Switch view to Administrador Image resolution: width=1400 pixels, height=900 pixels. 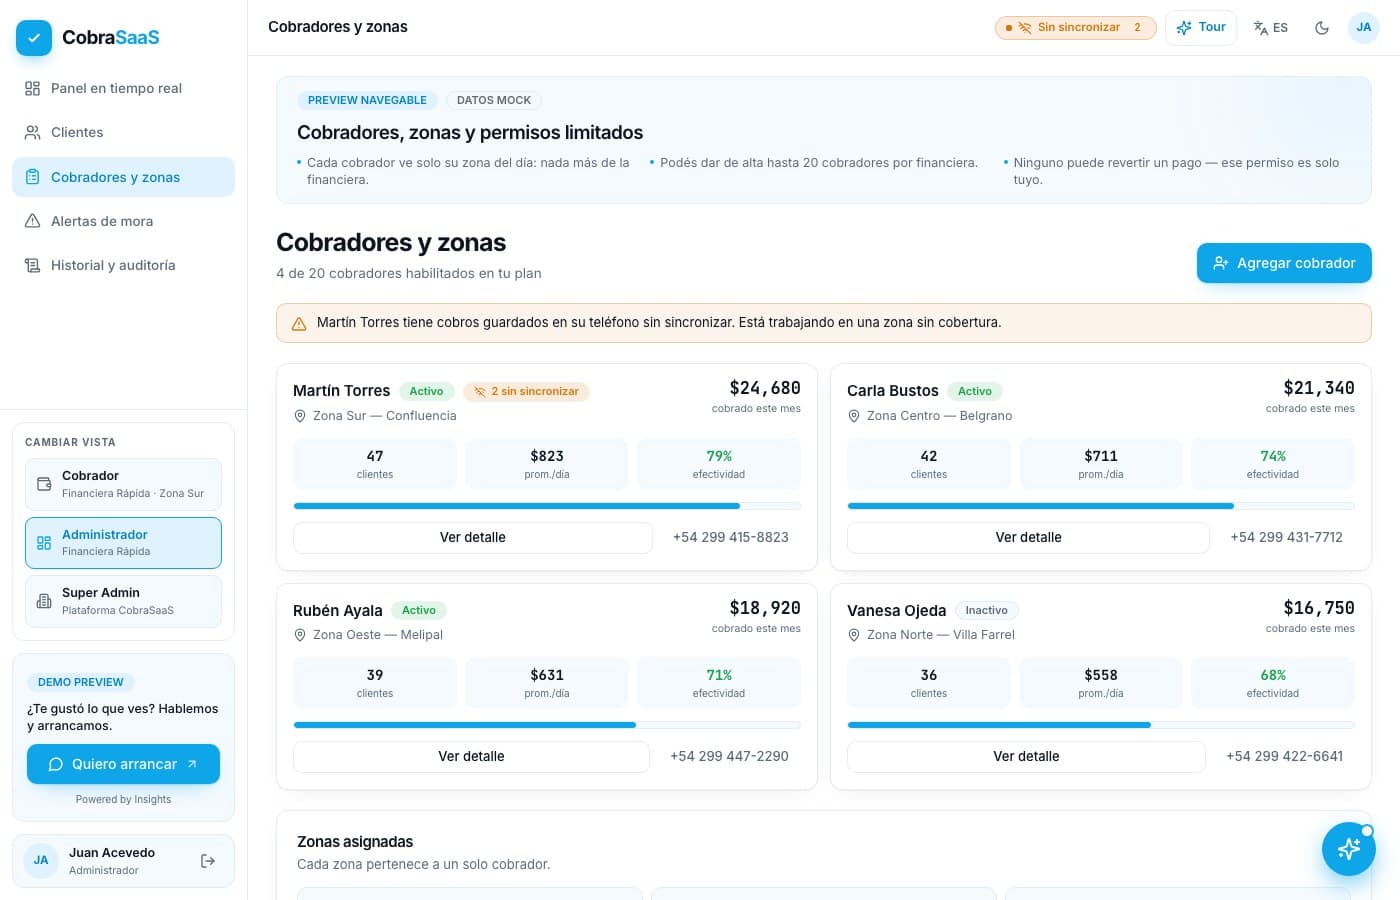point(123,543)
